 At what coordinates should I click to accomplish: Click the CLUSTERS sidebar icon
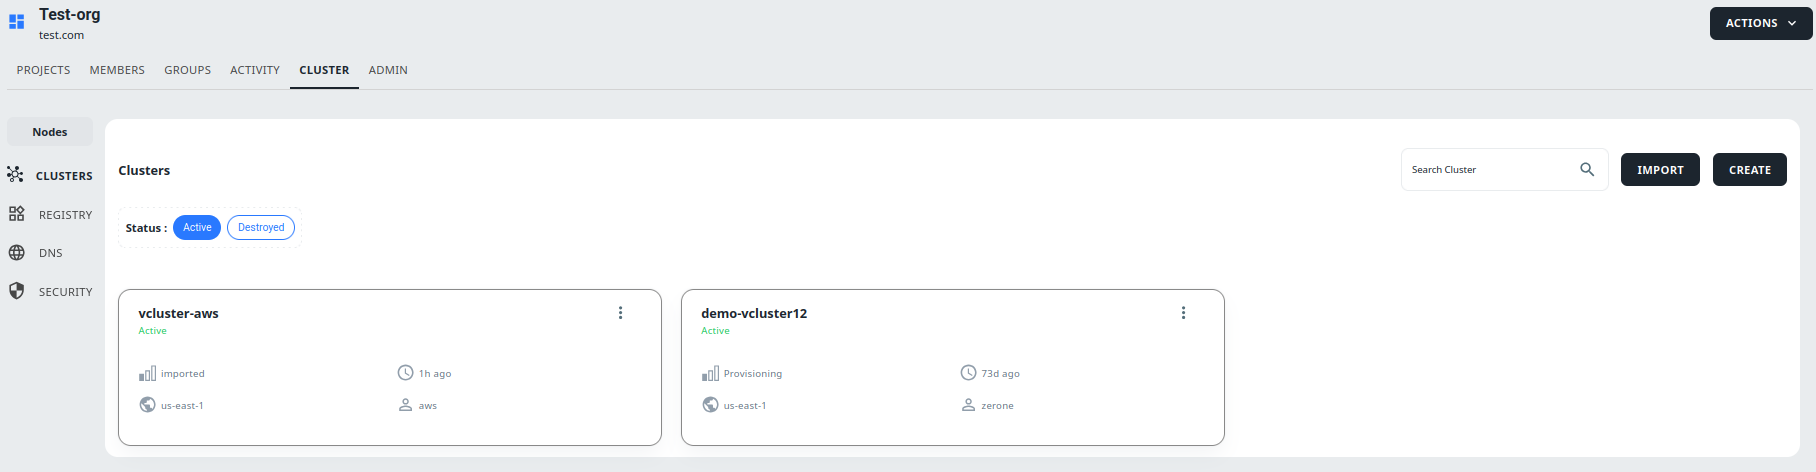click(x=15, y=174)
